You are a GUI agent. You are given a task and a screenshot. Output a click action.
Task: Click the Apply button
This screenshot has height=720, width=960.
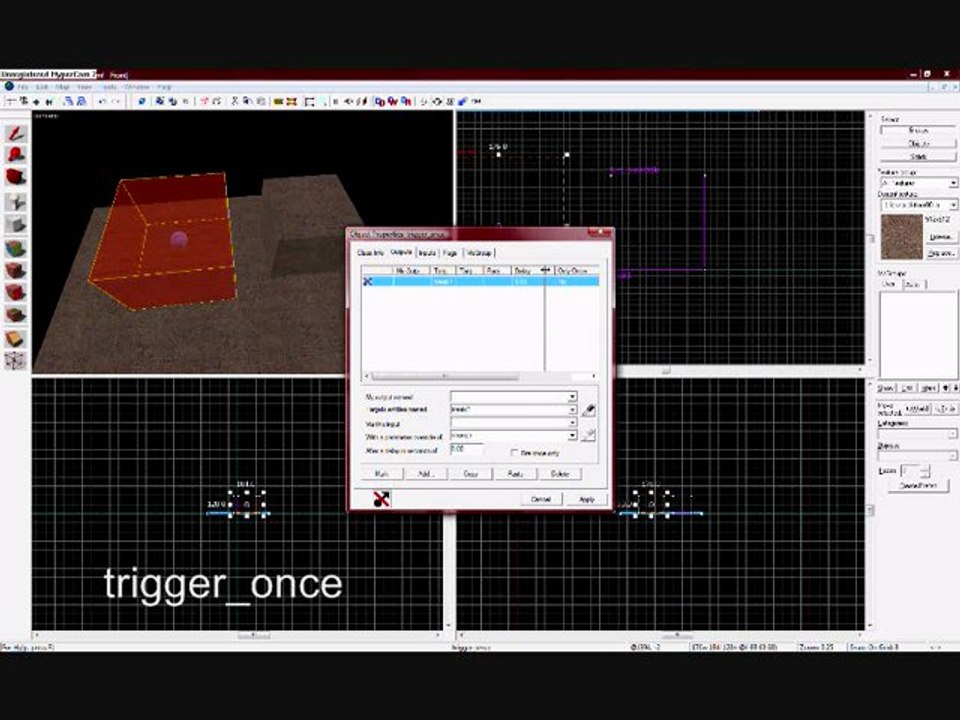click(587, 500)
